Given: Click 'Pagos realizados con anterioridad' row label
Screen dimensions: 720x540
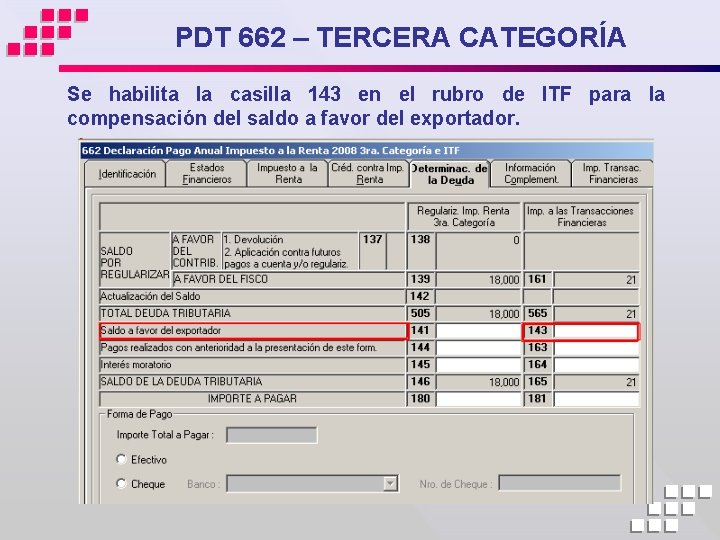Looking at the screenshot, I should [239, 348].
